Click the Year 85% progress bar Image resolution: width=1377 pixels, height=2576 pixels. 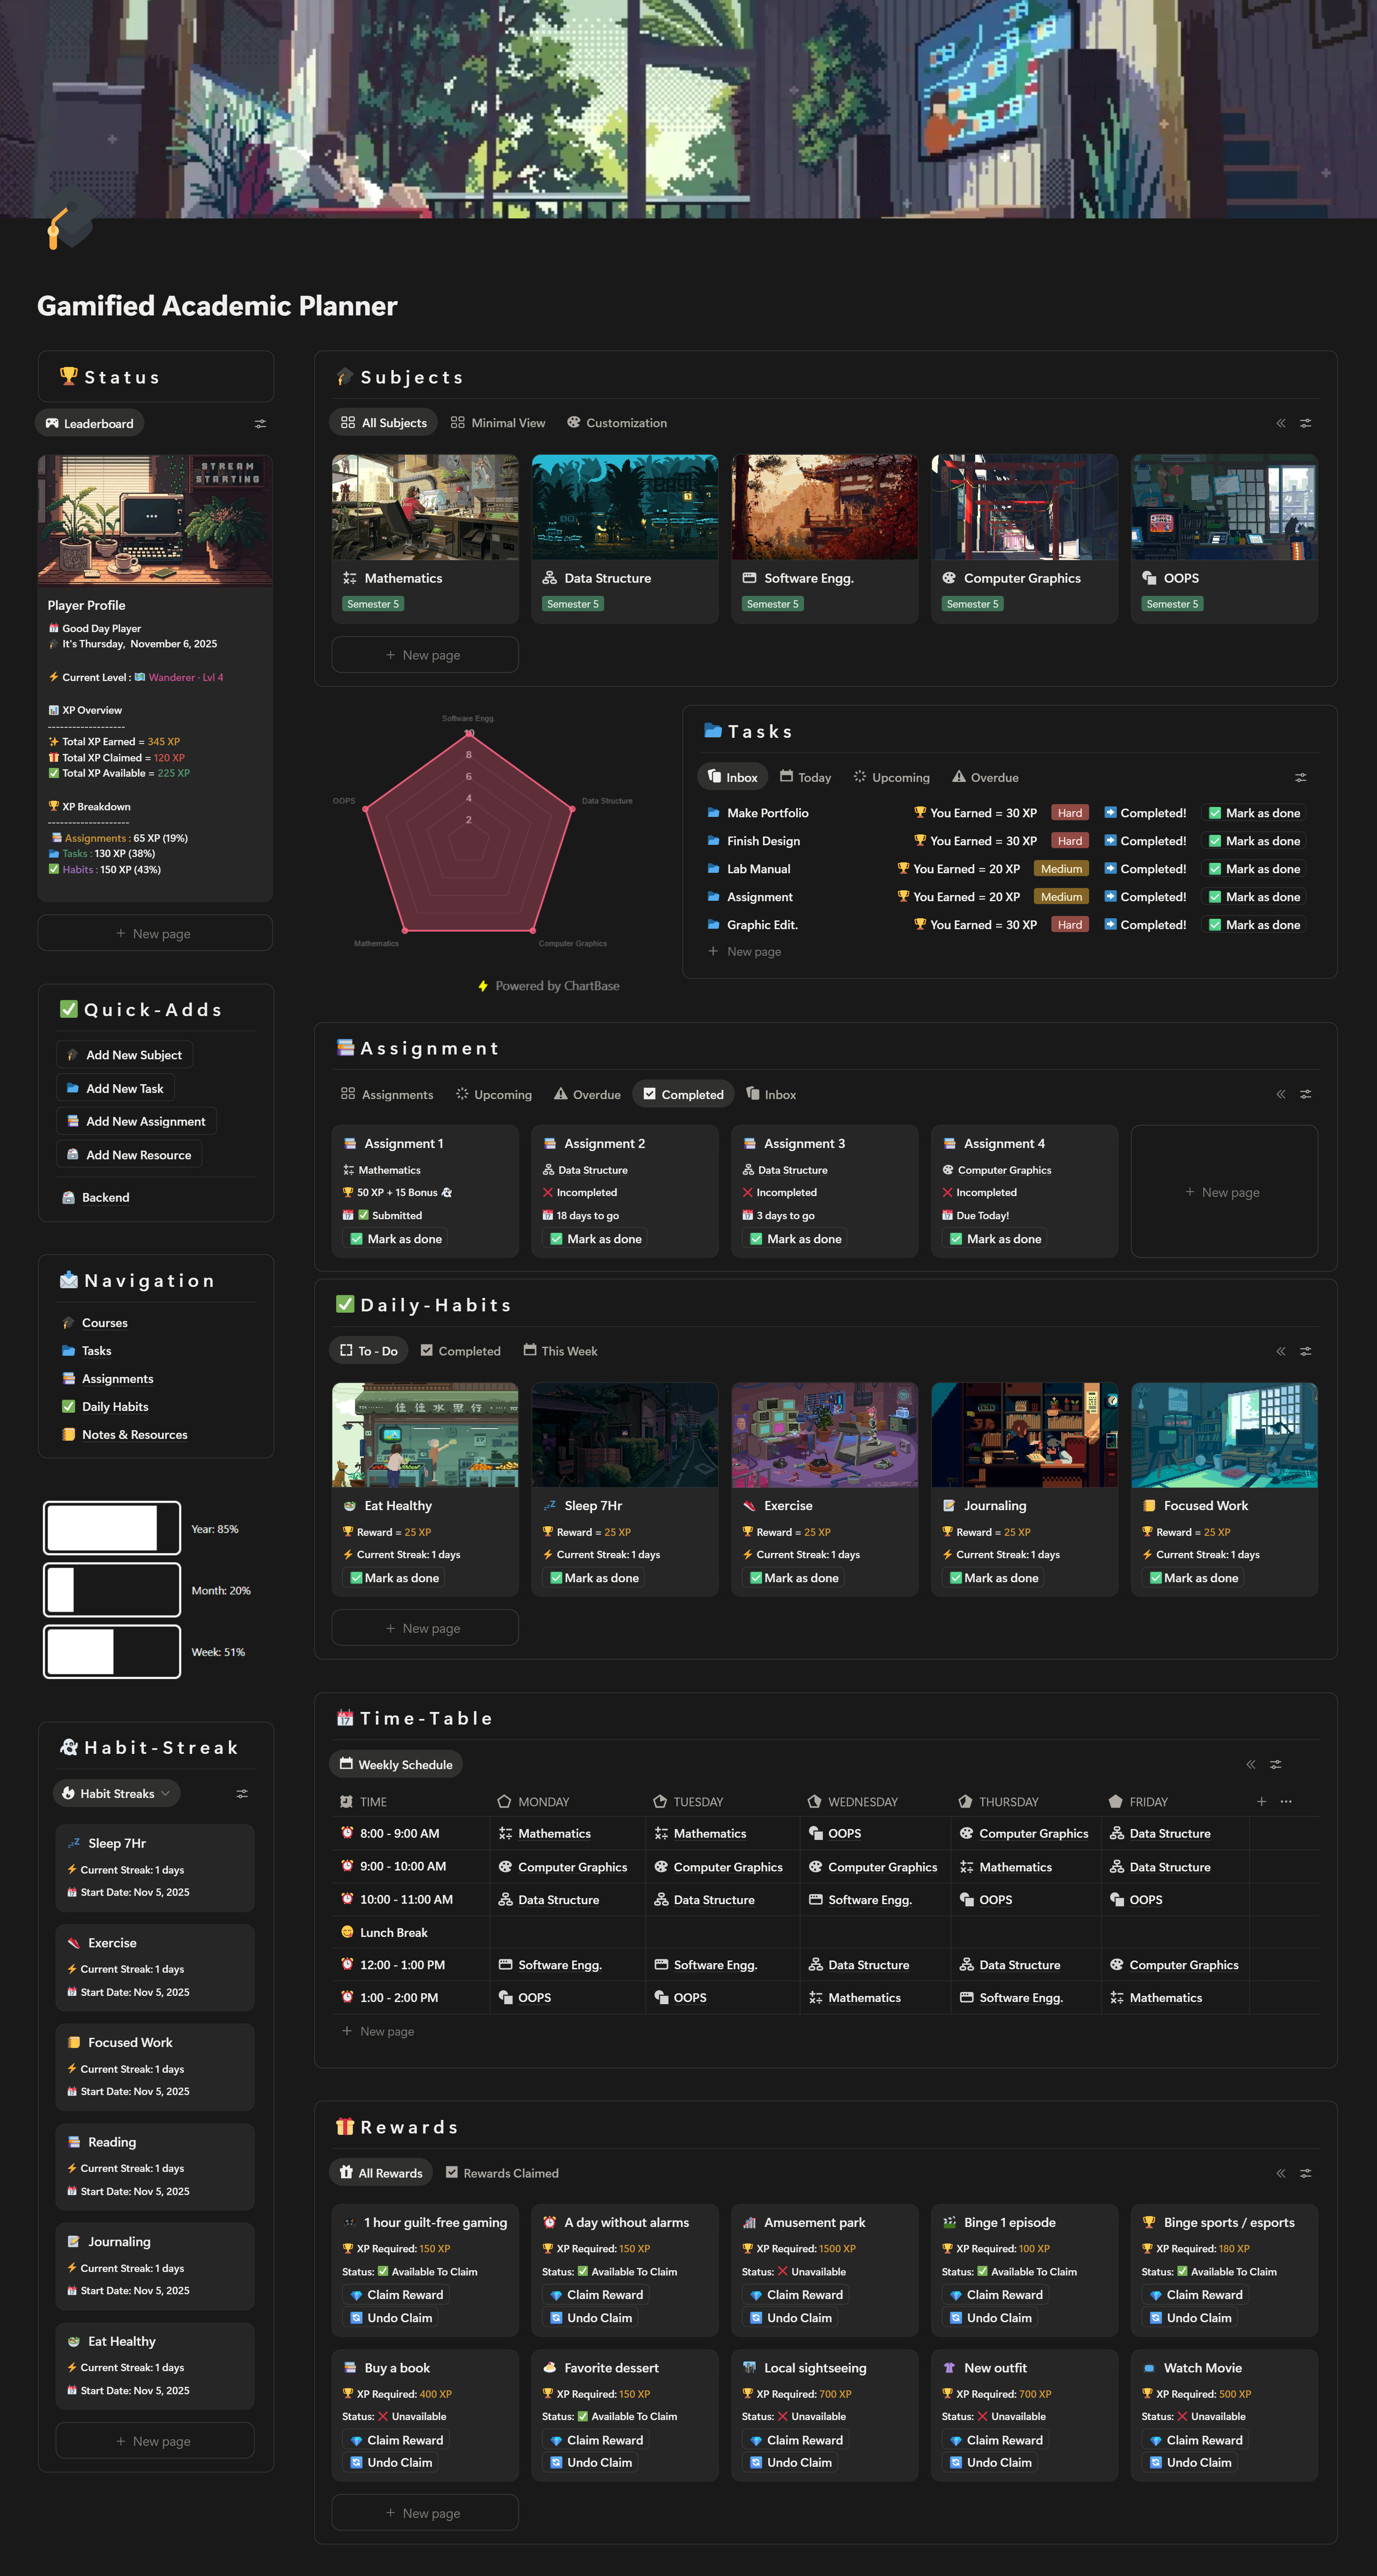[112, 1528]
